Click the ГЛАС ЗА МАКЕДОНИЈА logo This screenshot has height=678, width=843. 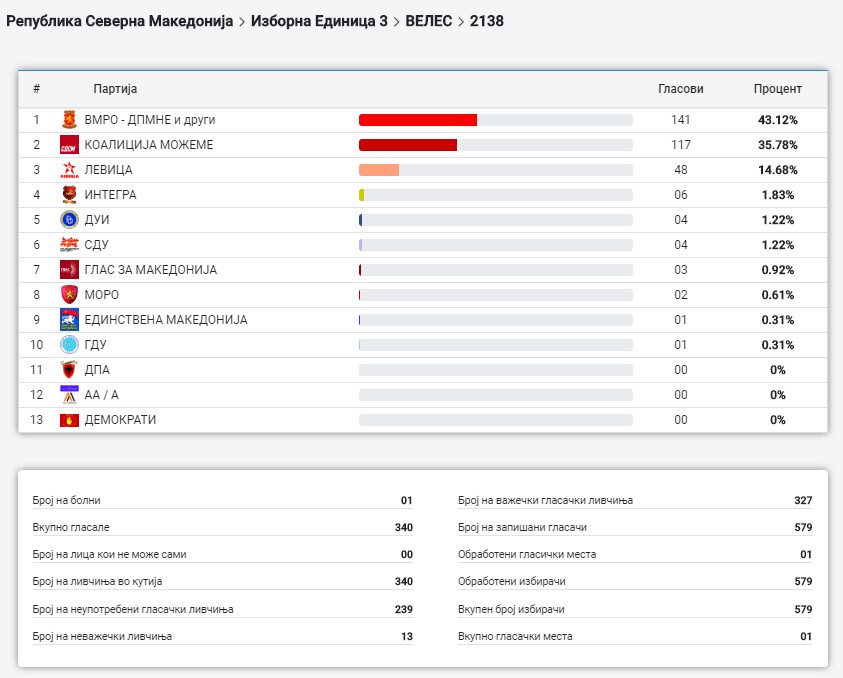(69, 270)
